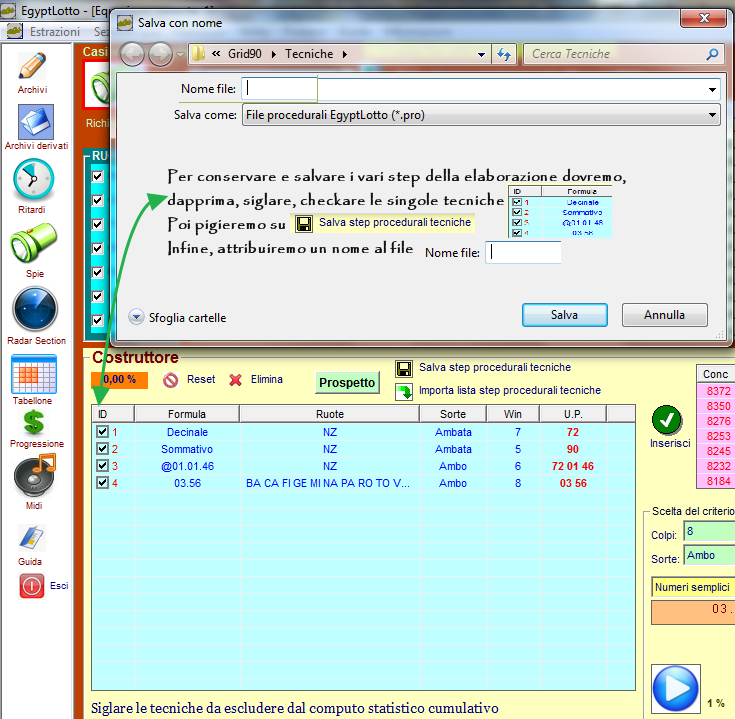
Task: Click the Numeri semplici button
Action: (693, 587)
